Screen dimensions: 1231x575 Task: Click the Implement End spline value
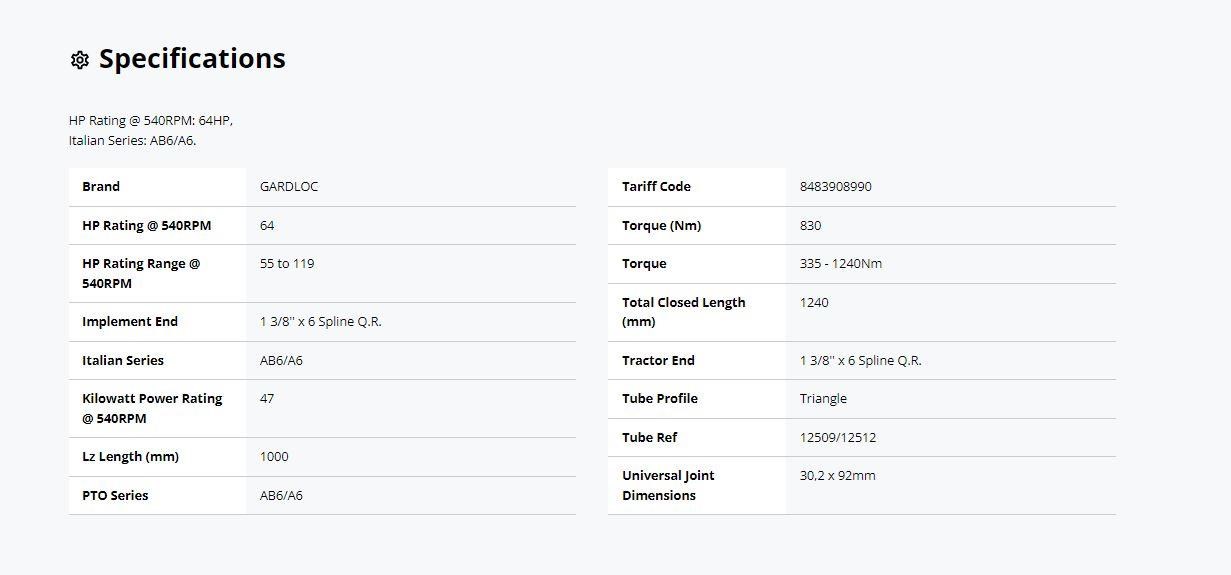(x=320, y=322)
